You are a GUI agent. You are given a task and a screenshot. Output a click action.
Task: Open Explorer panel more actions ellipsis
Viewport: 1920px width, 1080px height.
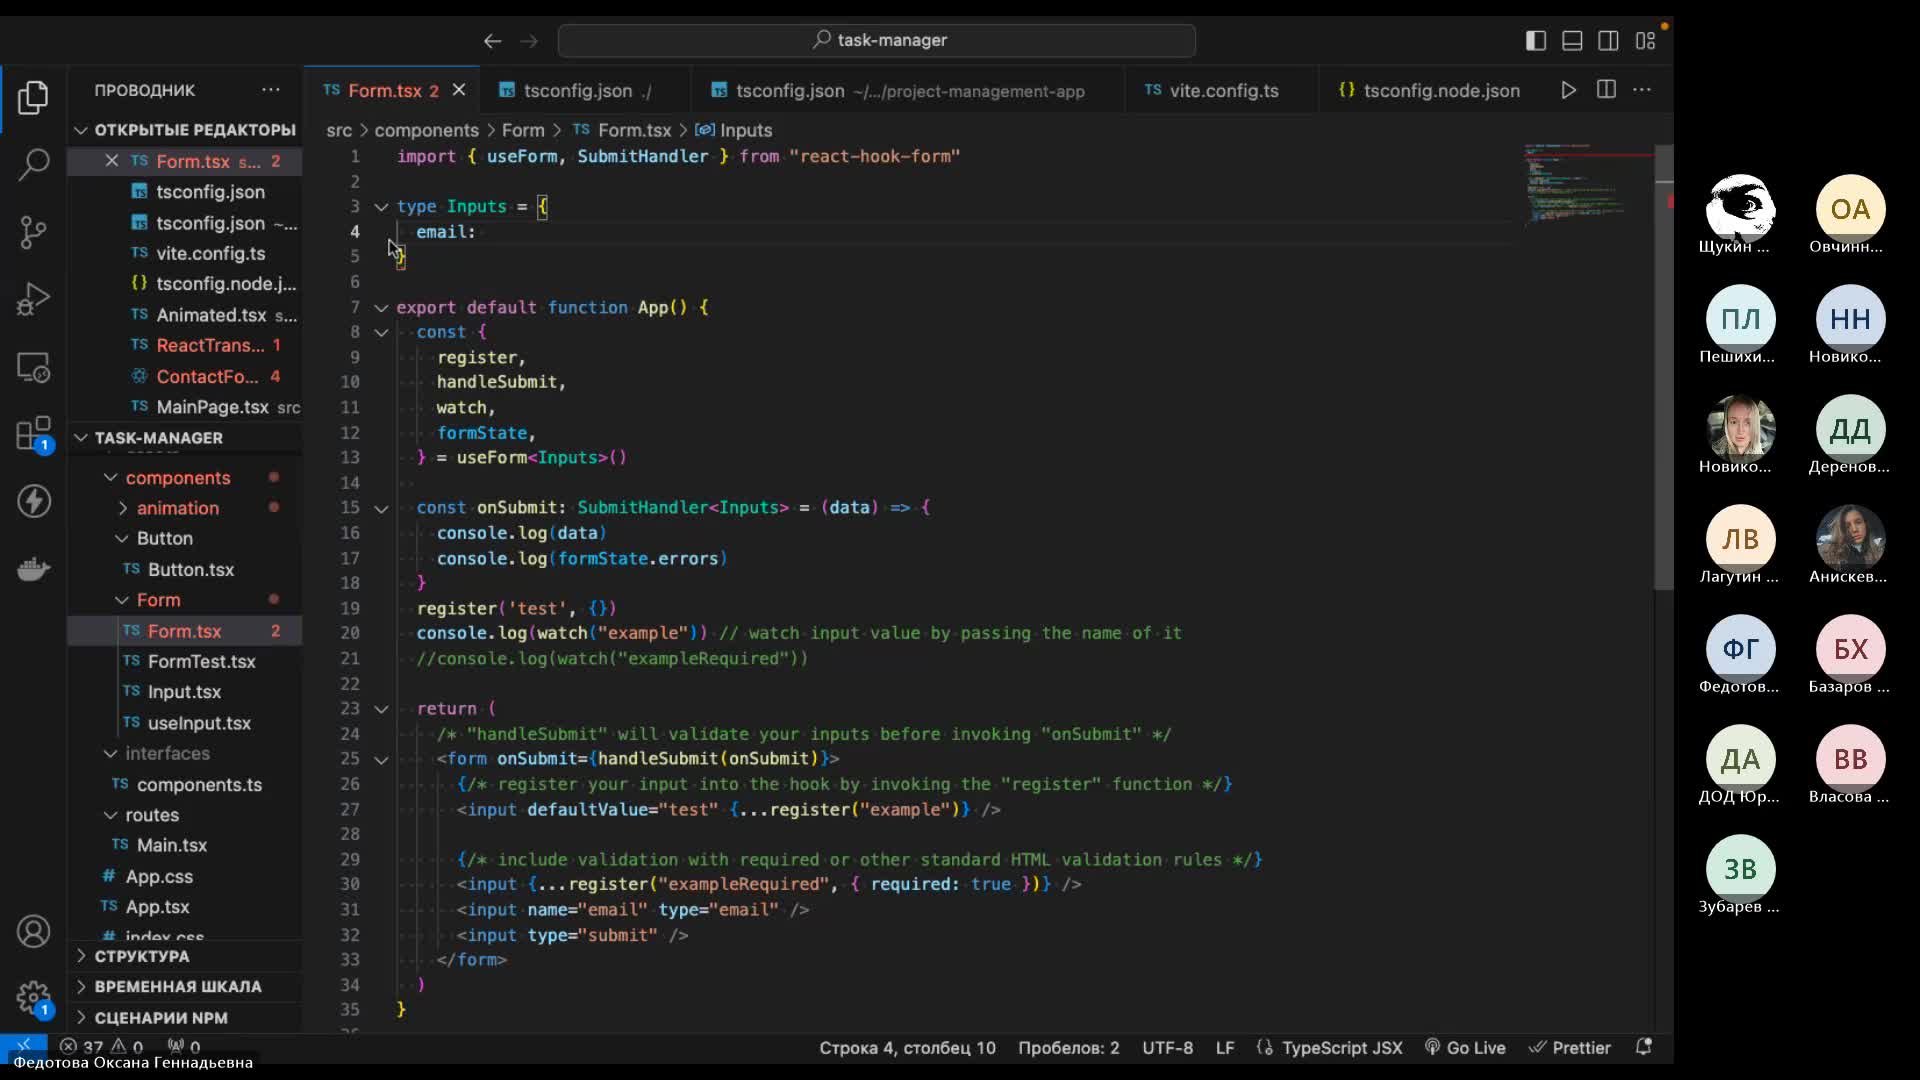pyautogui.click(x=271, y=90)
